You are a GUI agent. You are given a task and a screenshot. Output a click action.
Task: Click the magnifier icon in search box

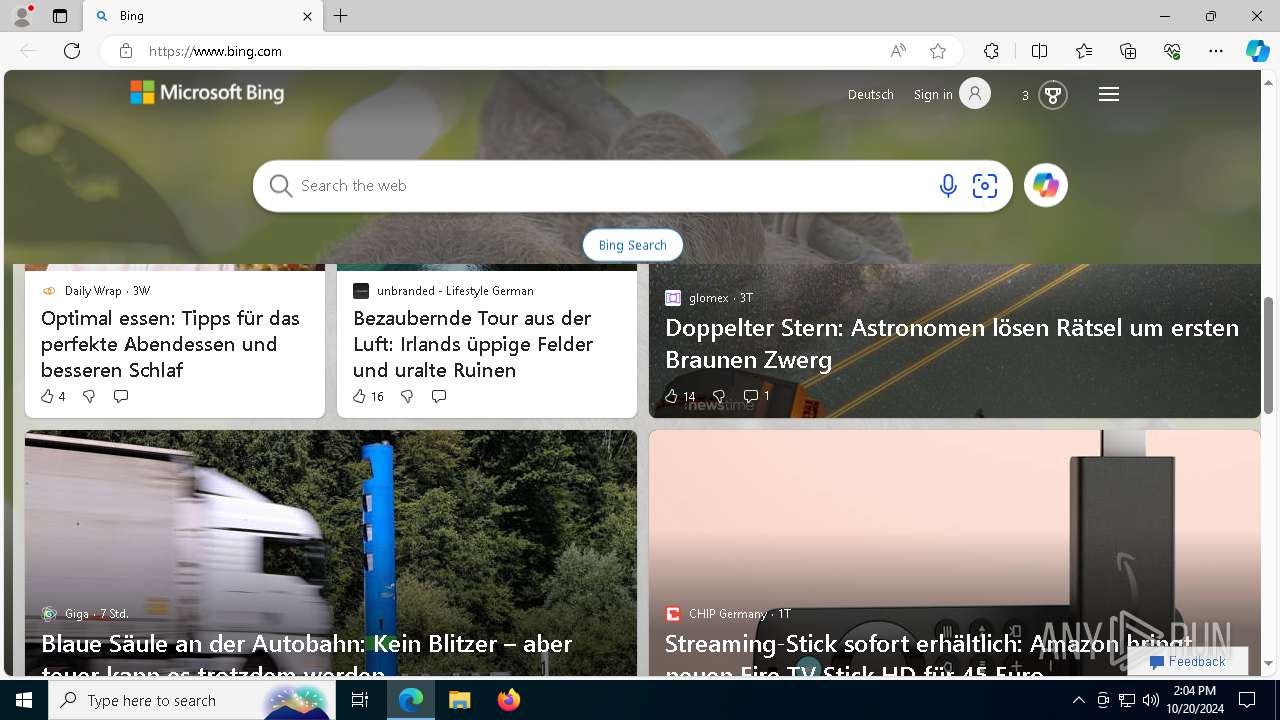(281, 186)
